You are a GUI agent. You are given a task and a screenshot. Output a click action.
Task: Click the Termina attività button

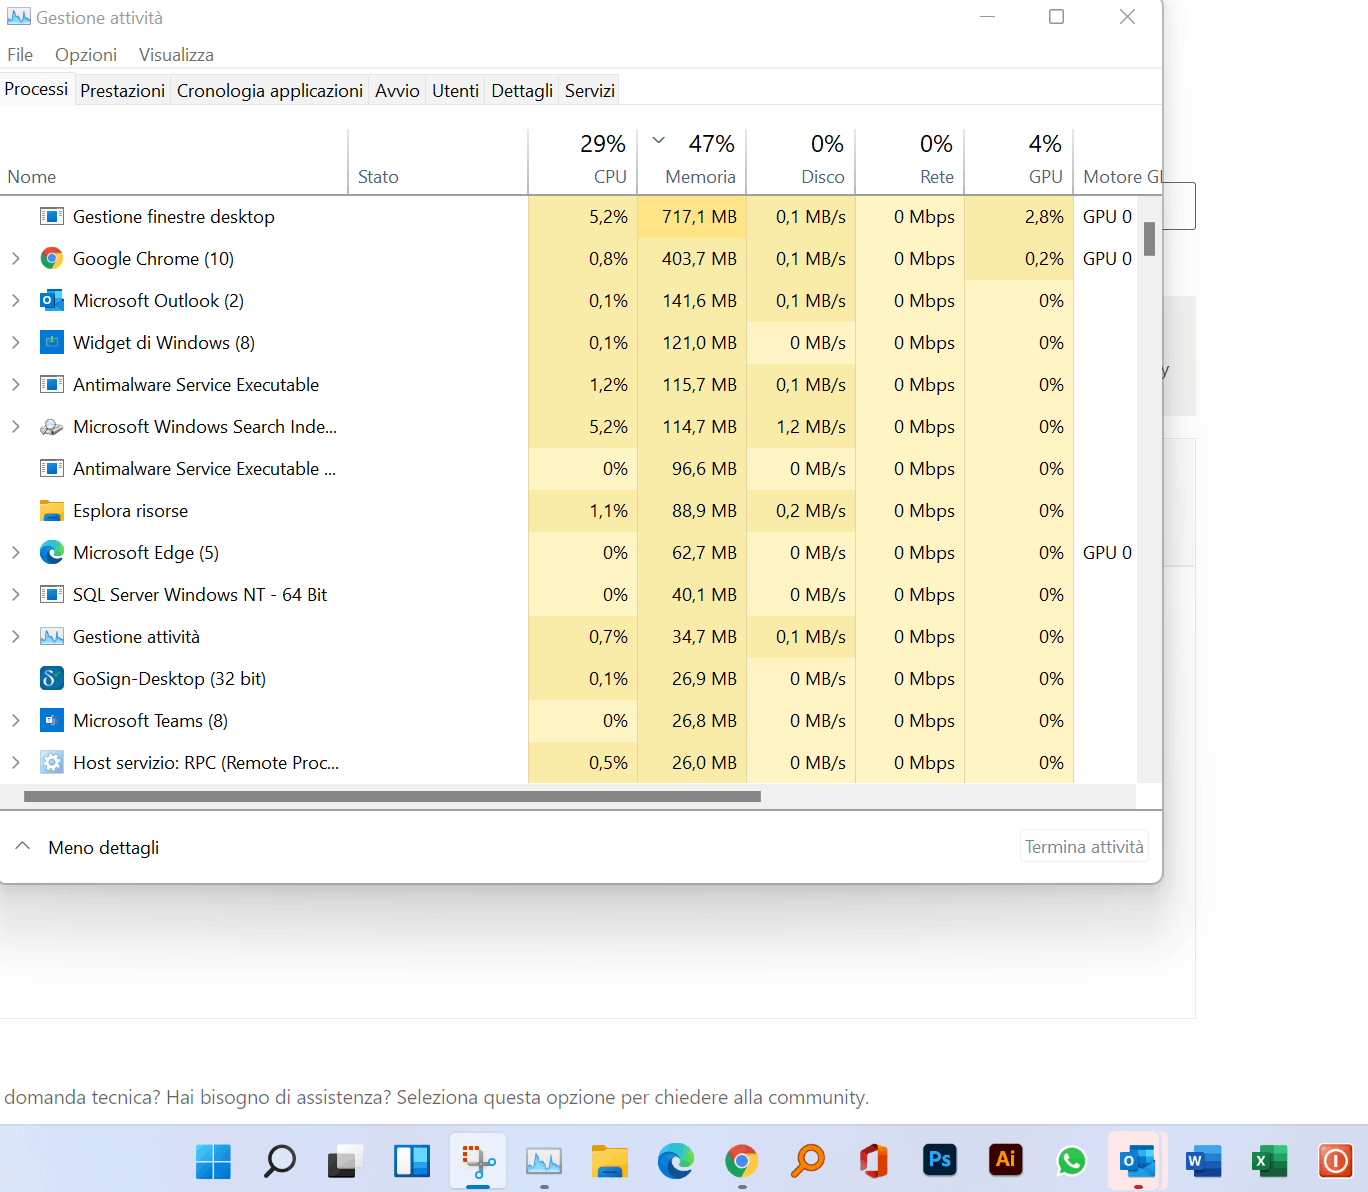pos(1084,847)
